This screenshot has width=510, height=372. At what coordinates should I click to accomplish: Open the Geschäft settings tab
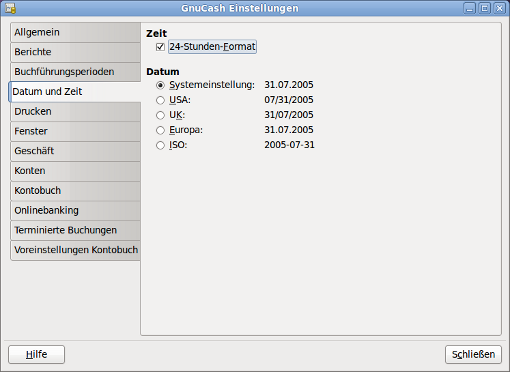[75, 151]
